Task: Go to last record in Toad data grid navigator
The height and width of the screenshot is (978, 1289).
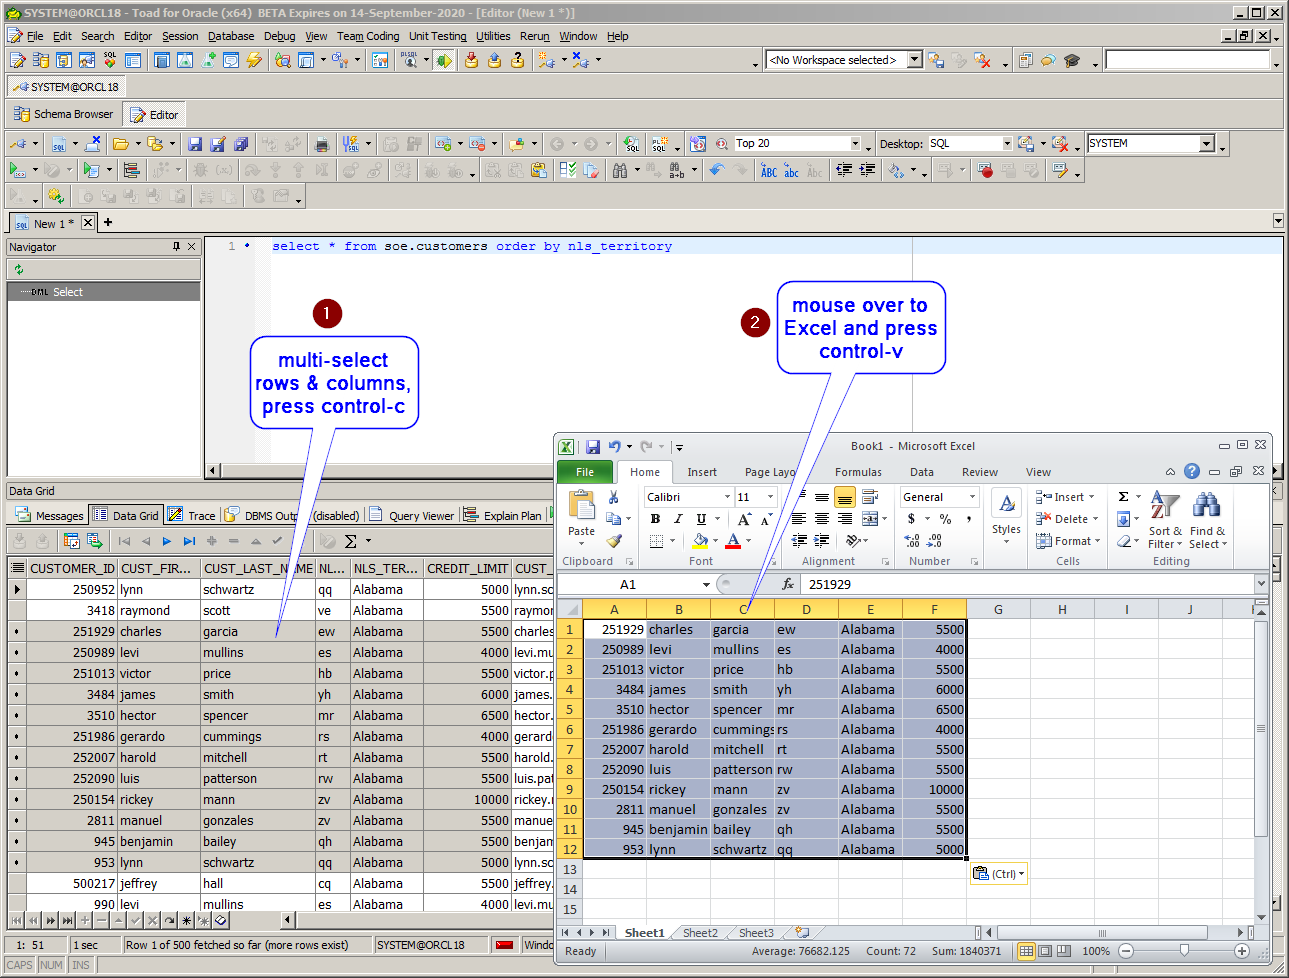Action: [189, 541]
